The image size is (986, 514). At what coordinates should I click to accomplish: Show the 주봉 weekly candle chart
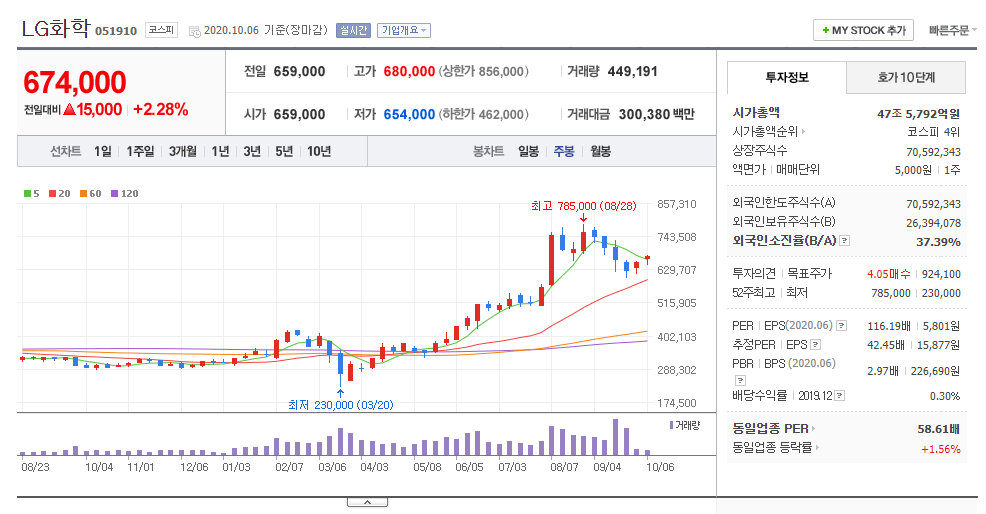[564, 152]
